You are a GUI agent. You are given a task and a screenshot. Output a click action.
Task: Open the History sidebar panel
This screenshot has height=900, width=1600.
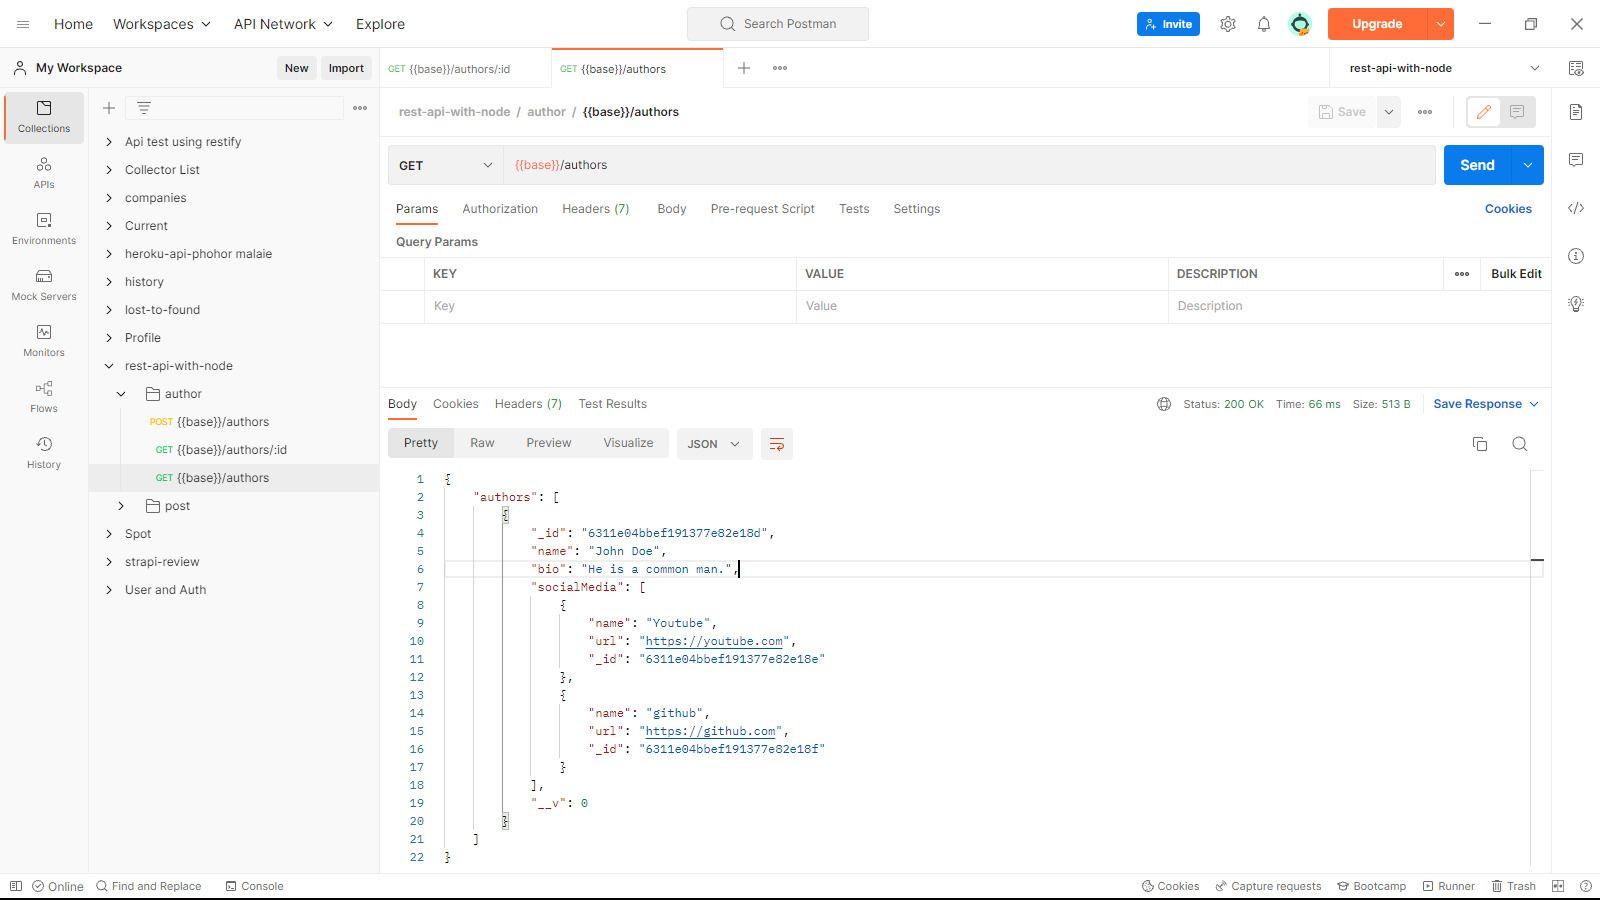[x=44, y=453]
